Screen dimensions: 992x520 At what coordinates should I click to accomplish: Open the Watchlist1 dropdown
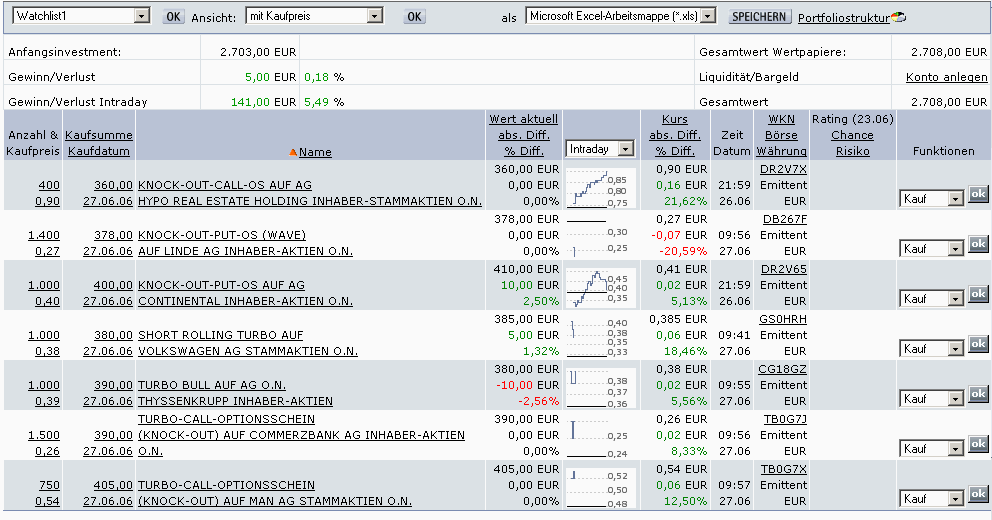pos(141,17)
